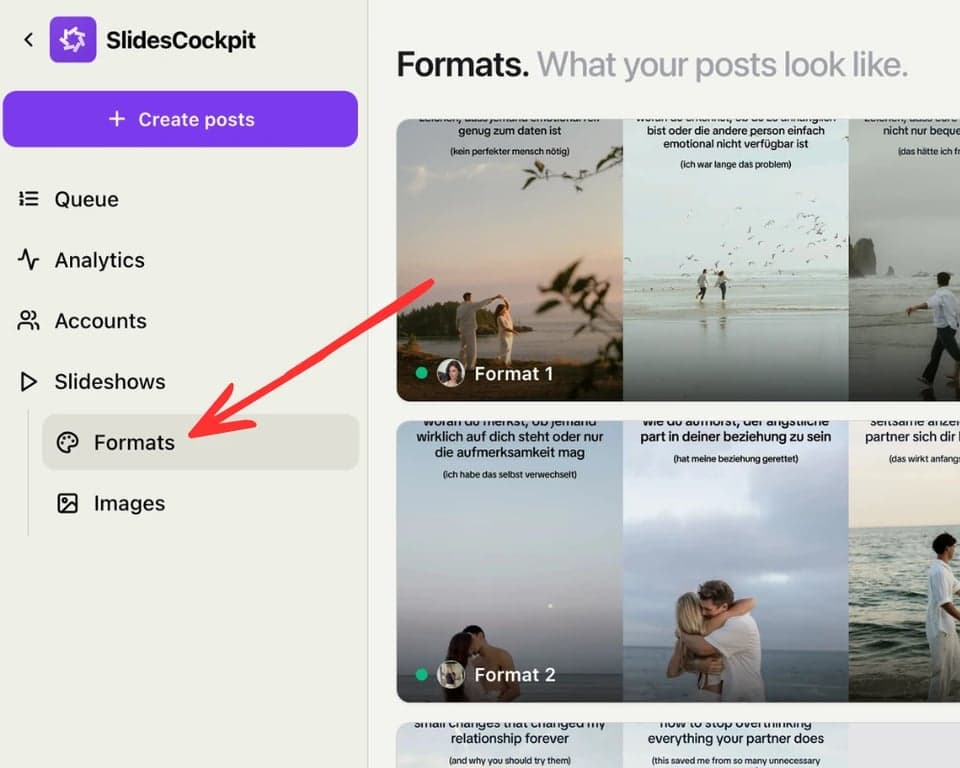
Task: Click the Format 1 label
Action: [514, 374]
